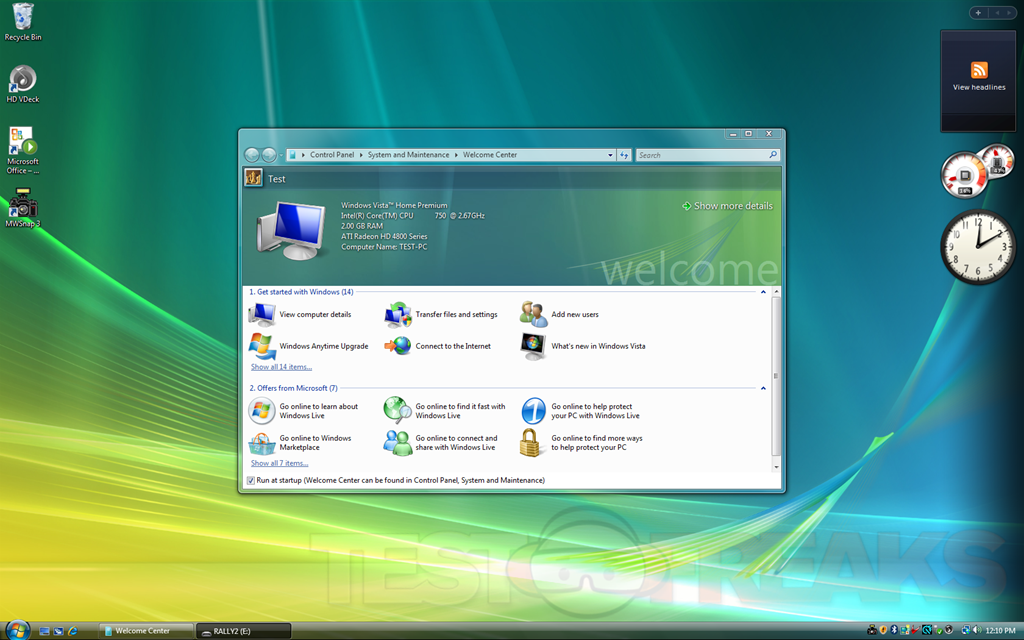Collapse the Offers from Microsoft section
Screen dimensions: 1024x640
(x=764, y=388)
